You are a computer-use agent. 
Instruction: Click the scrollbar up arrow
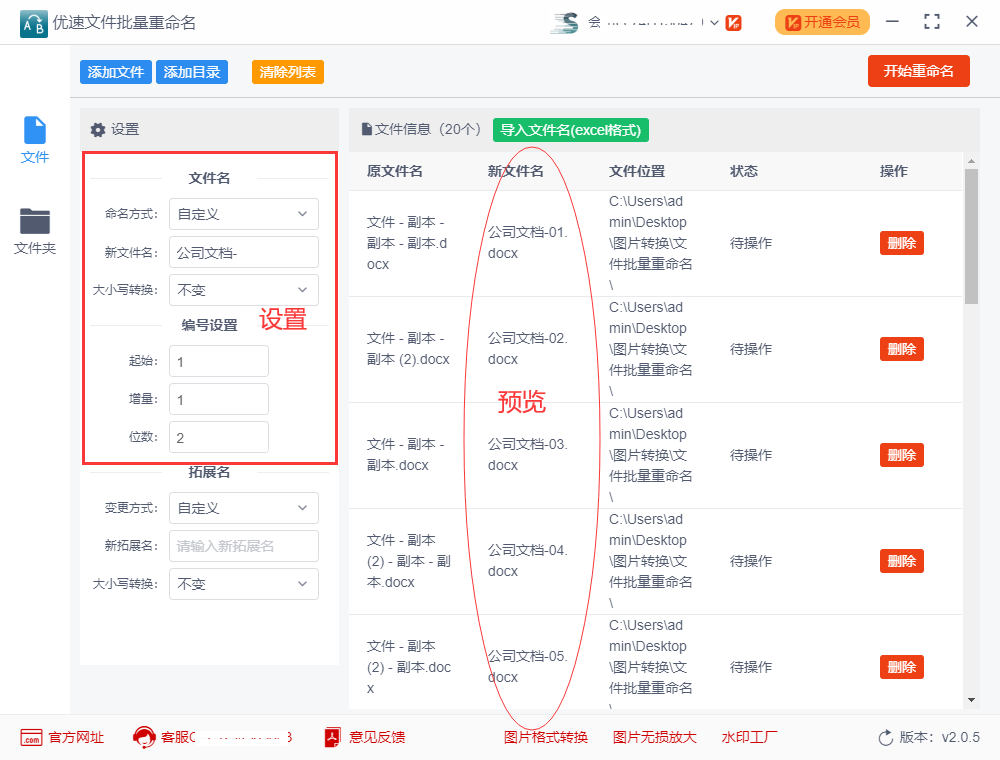point(971,161)
